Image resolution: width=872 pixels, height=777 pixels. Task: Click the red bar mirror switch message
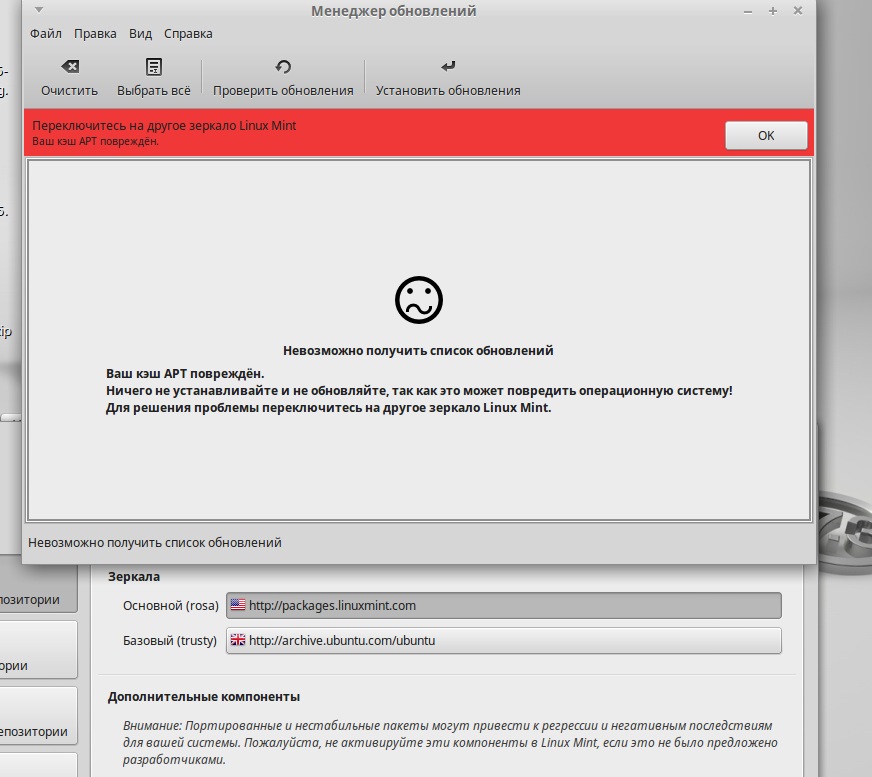point(164,127)
